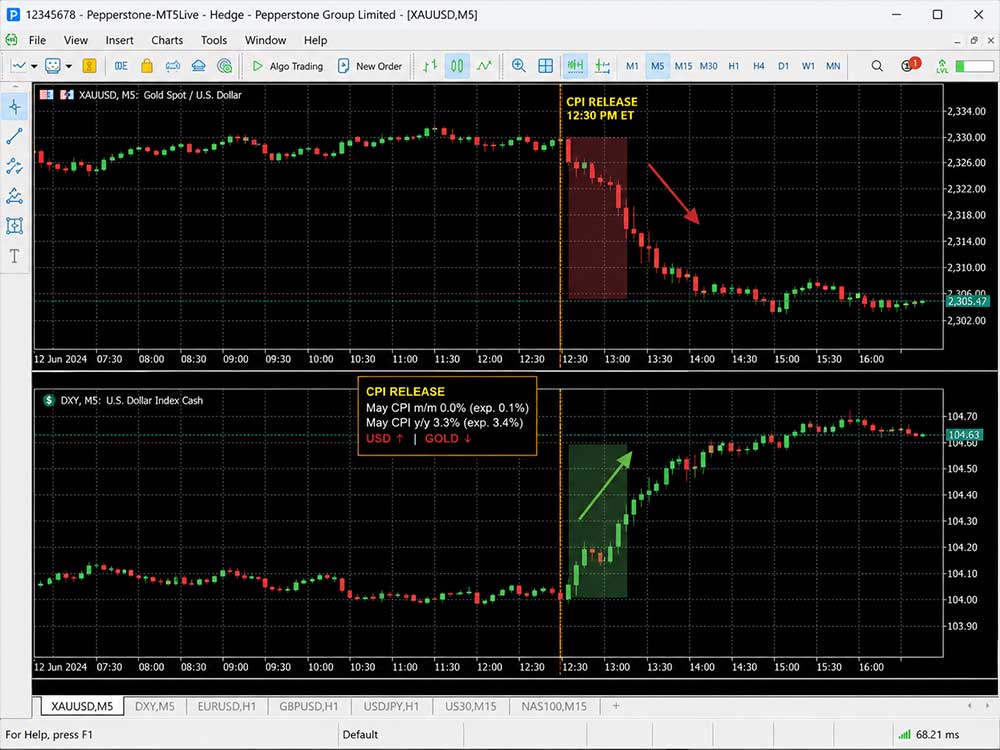The image size is (1000, 750).
Task: Open the Insert menu
Action: point(119,40)
